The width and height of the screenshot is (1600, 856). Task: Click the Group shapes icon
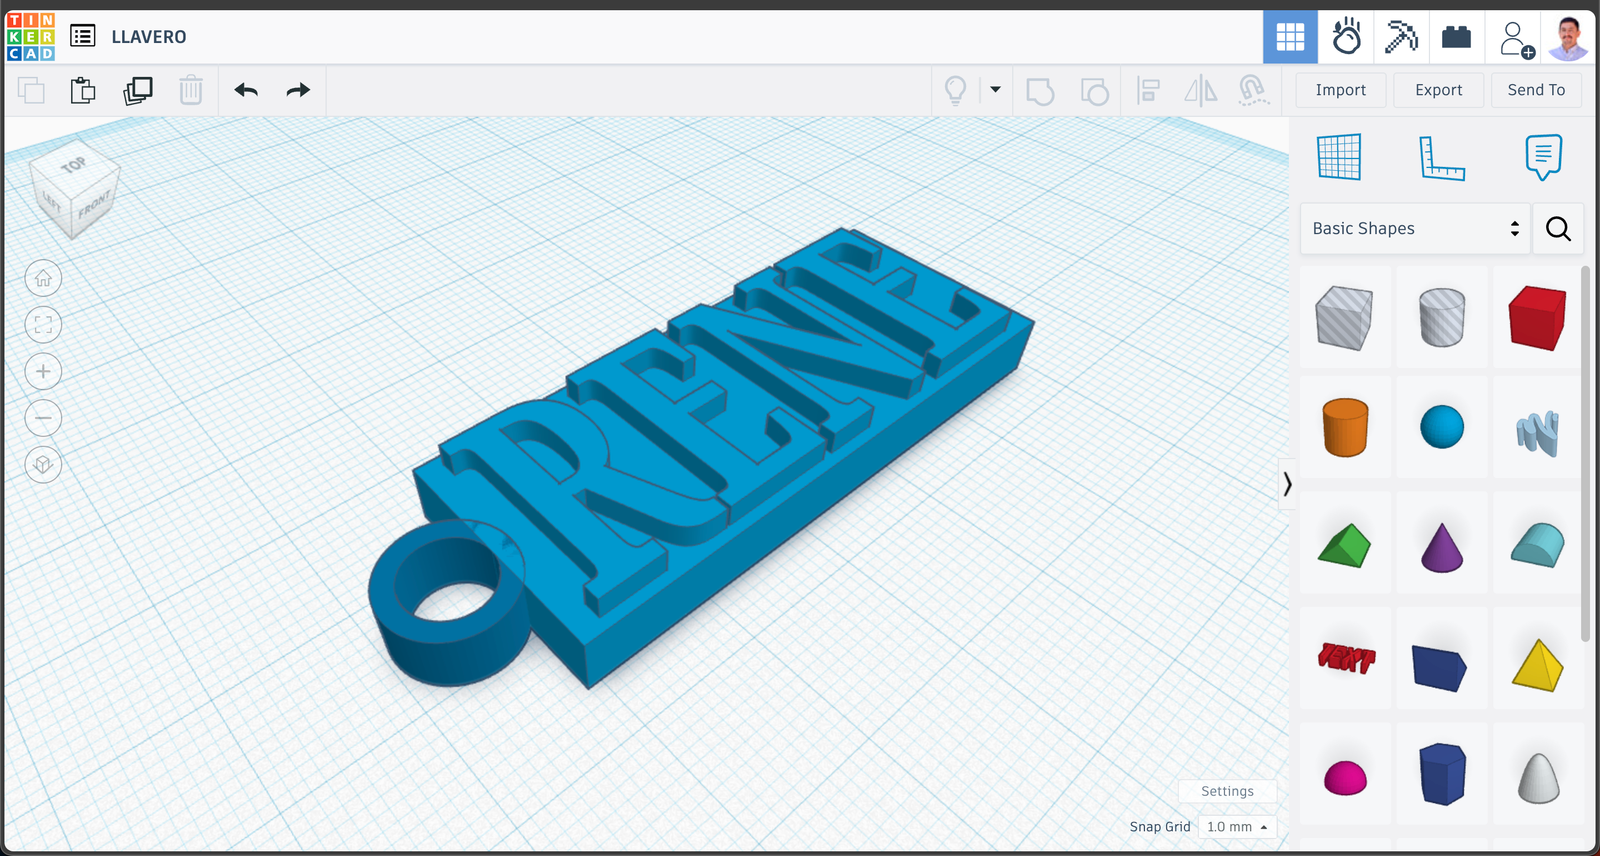(1040, 91)
